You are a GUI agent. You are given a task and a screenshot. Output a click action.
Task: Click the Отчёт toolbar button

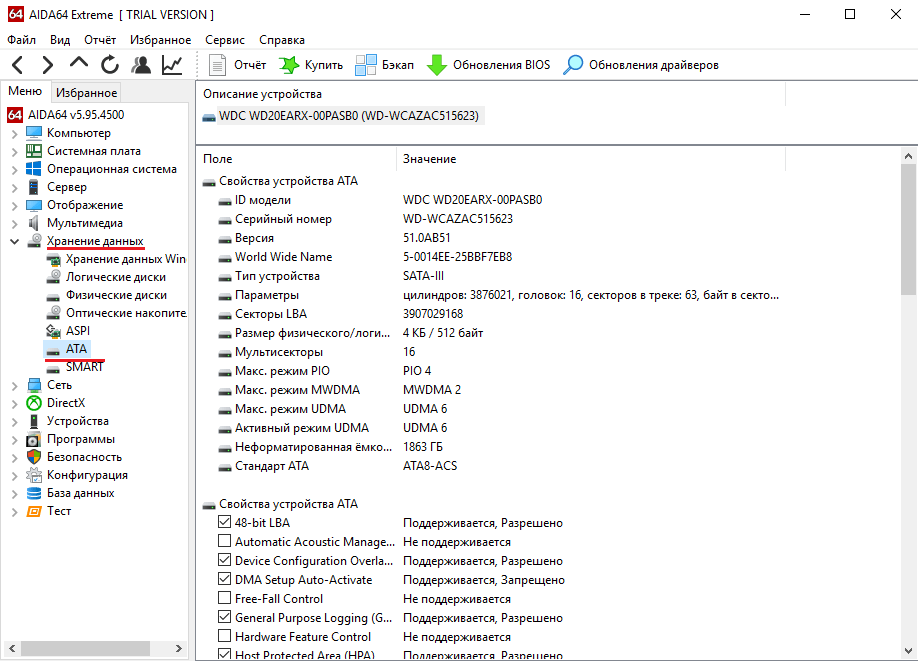coord(238,65)
